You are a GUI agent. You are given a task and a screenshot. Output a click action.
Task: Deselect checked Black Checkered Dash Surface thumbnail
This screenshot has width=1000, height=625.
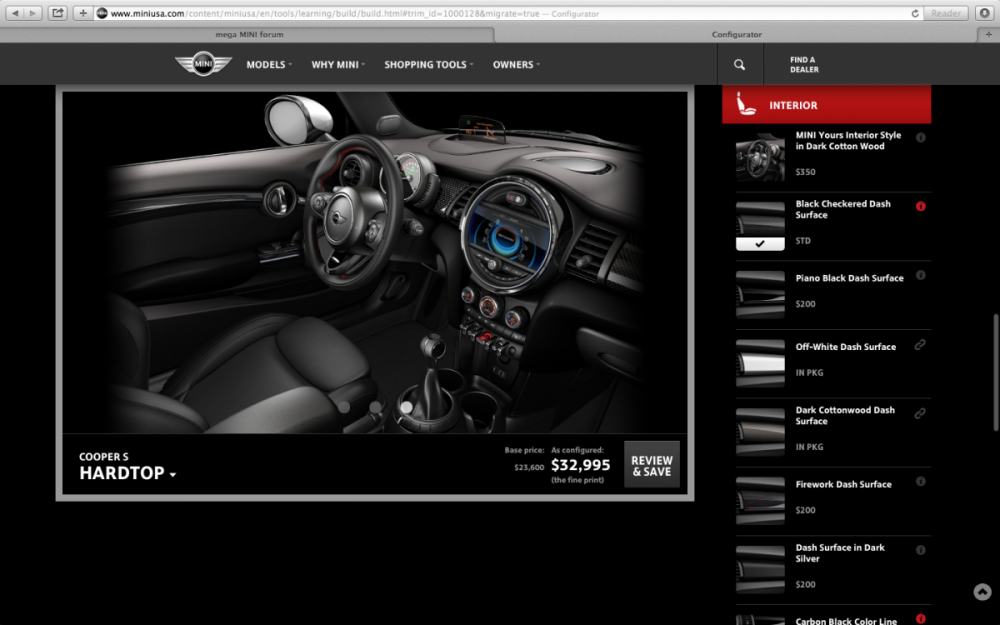pos(760,226)
